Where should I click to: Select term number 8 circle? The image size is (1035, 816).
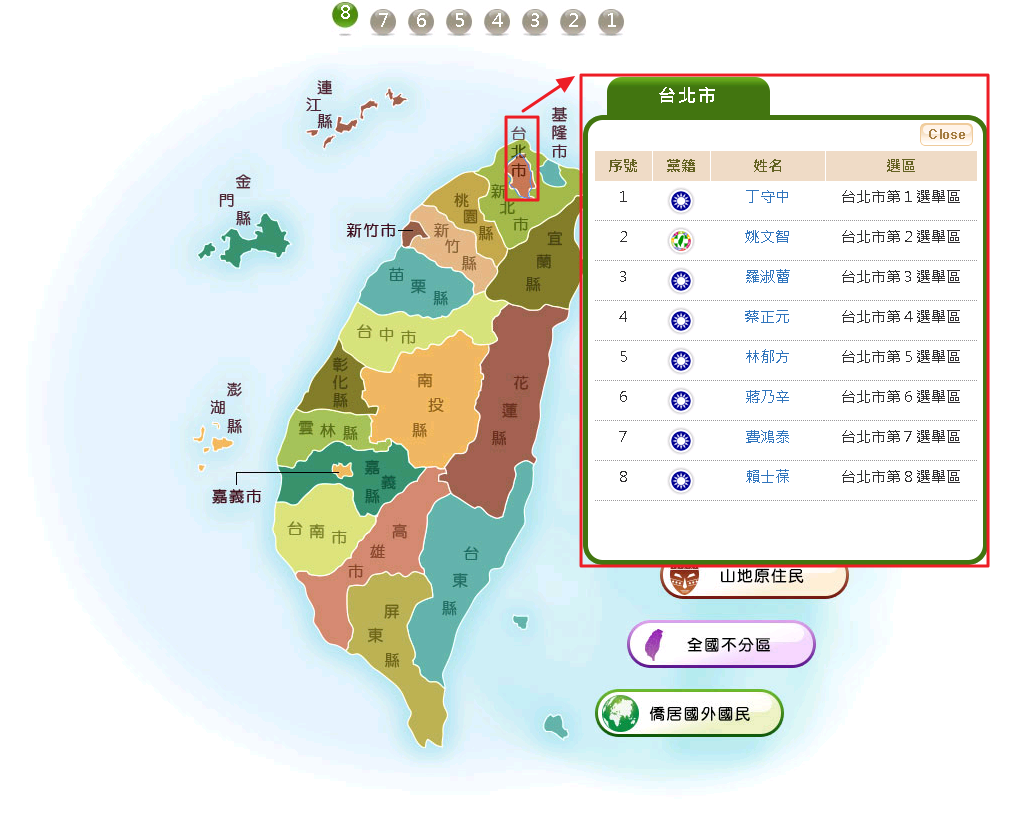[x=345, y=15]
